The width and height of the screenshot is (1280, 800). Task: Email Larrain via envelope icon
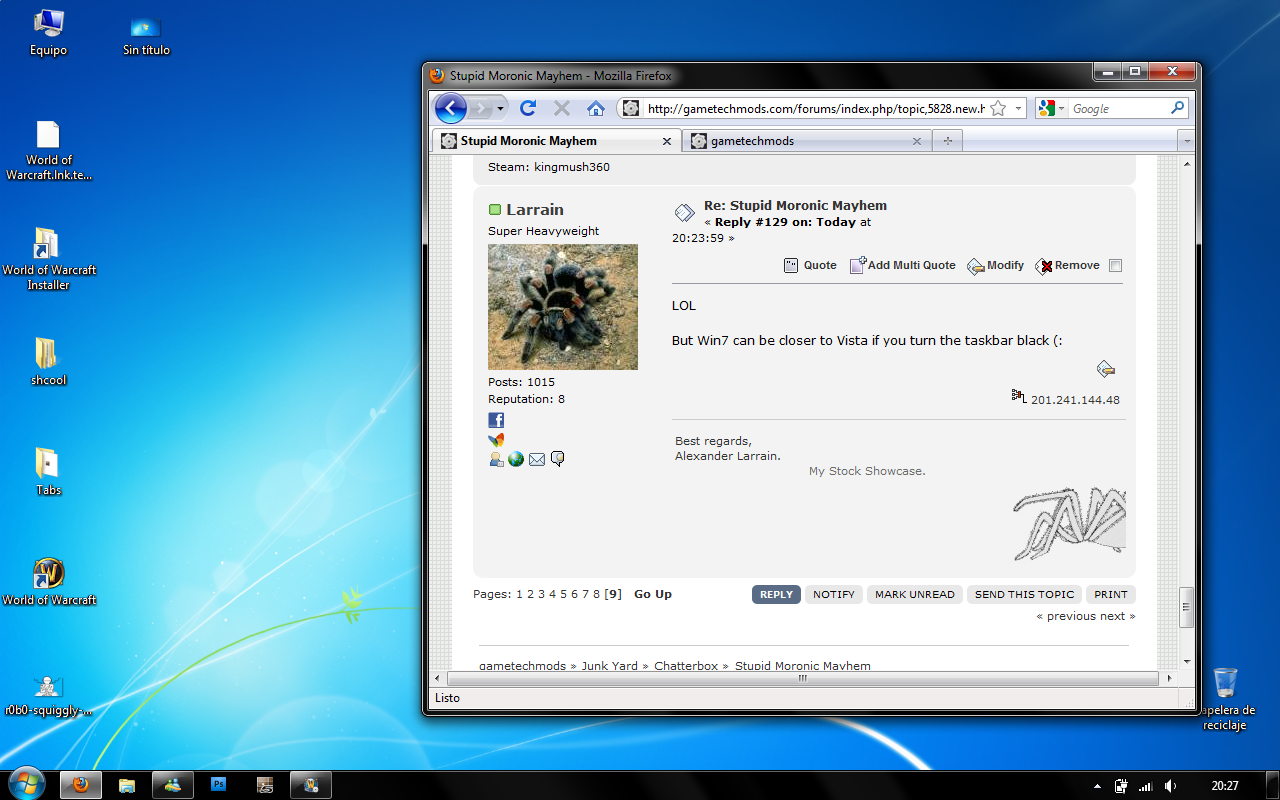coord(537,459)
